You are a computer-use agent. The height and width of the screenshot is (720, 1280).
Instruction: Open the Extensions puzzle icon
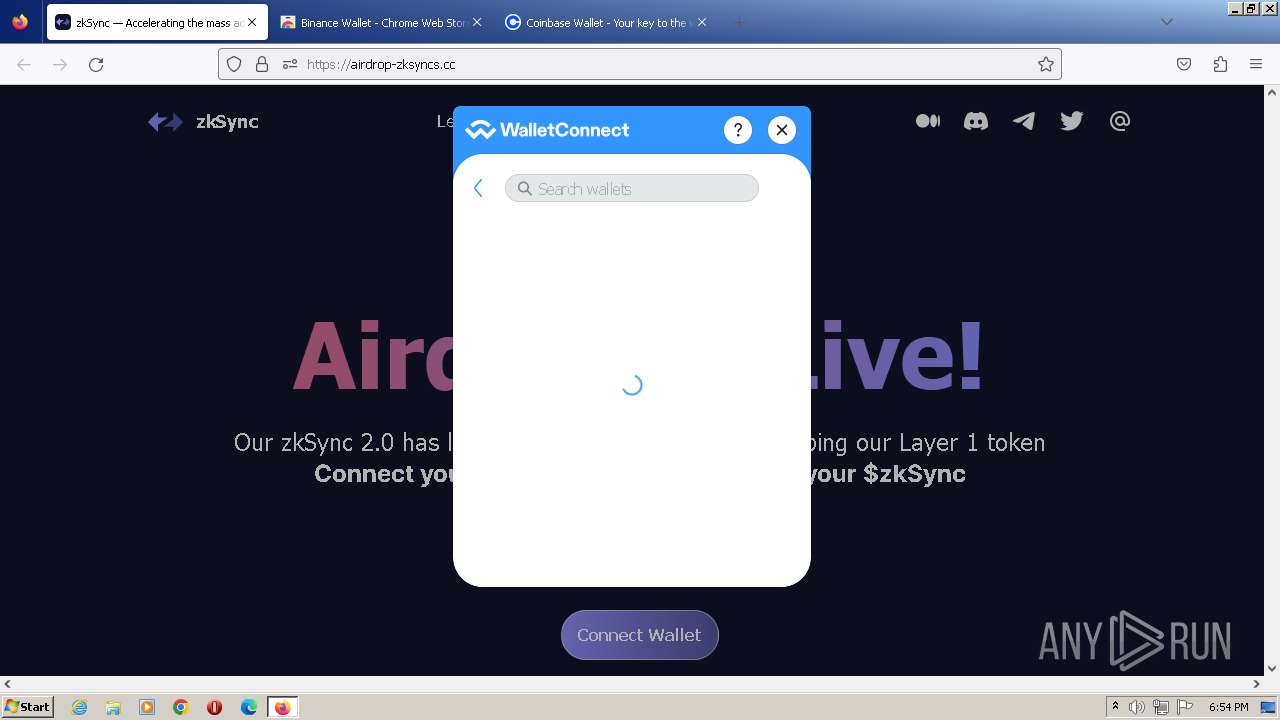(1220, 64)
